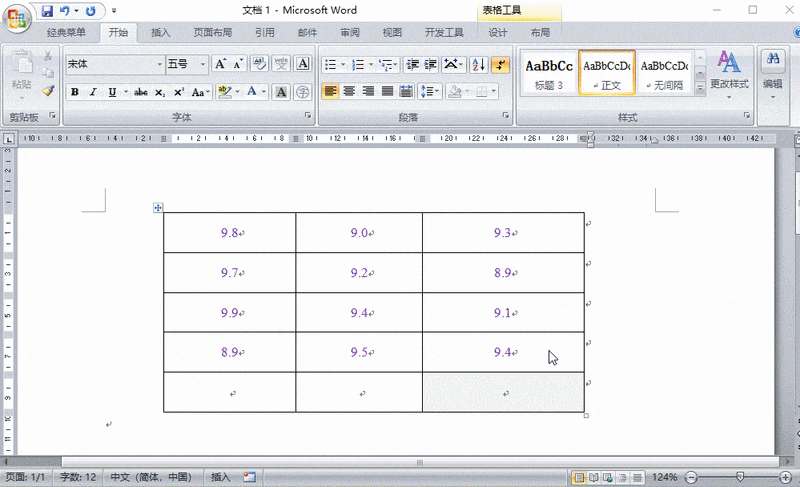Switch to the 插入 ribbon tab
800x487 pixels.
click(x=160, y=32)
